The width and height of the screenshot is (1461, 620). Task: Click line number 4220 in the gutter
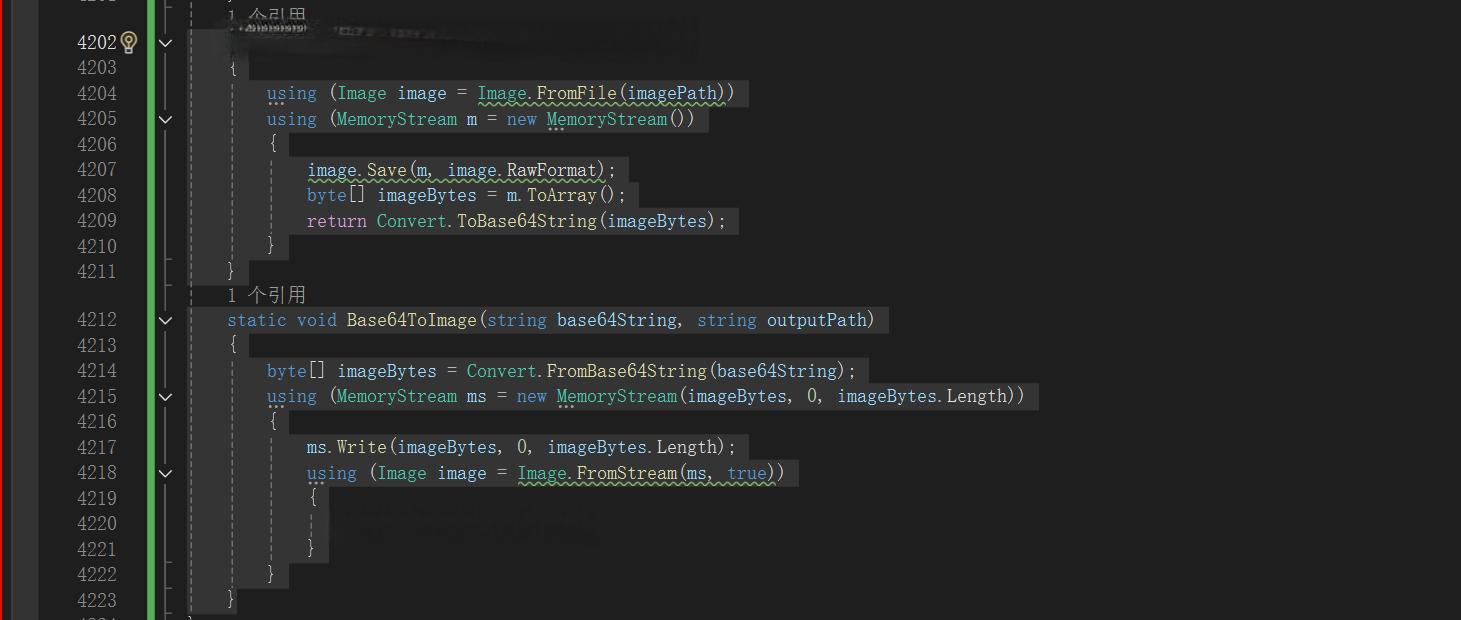pyautogui.click(x=97, y=524)
